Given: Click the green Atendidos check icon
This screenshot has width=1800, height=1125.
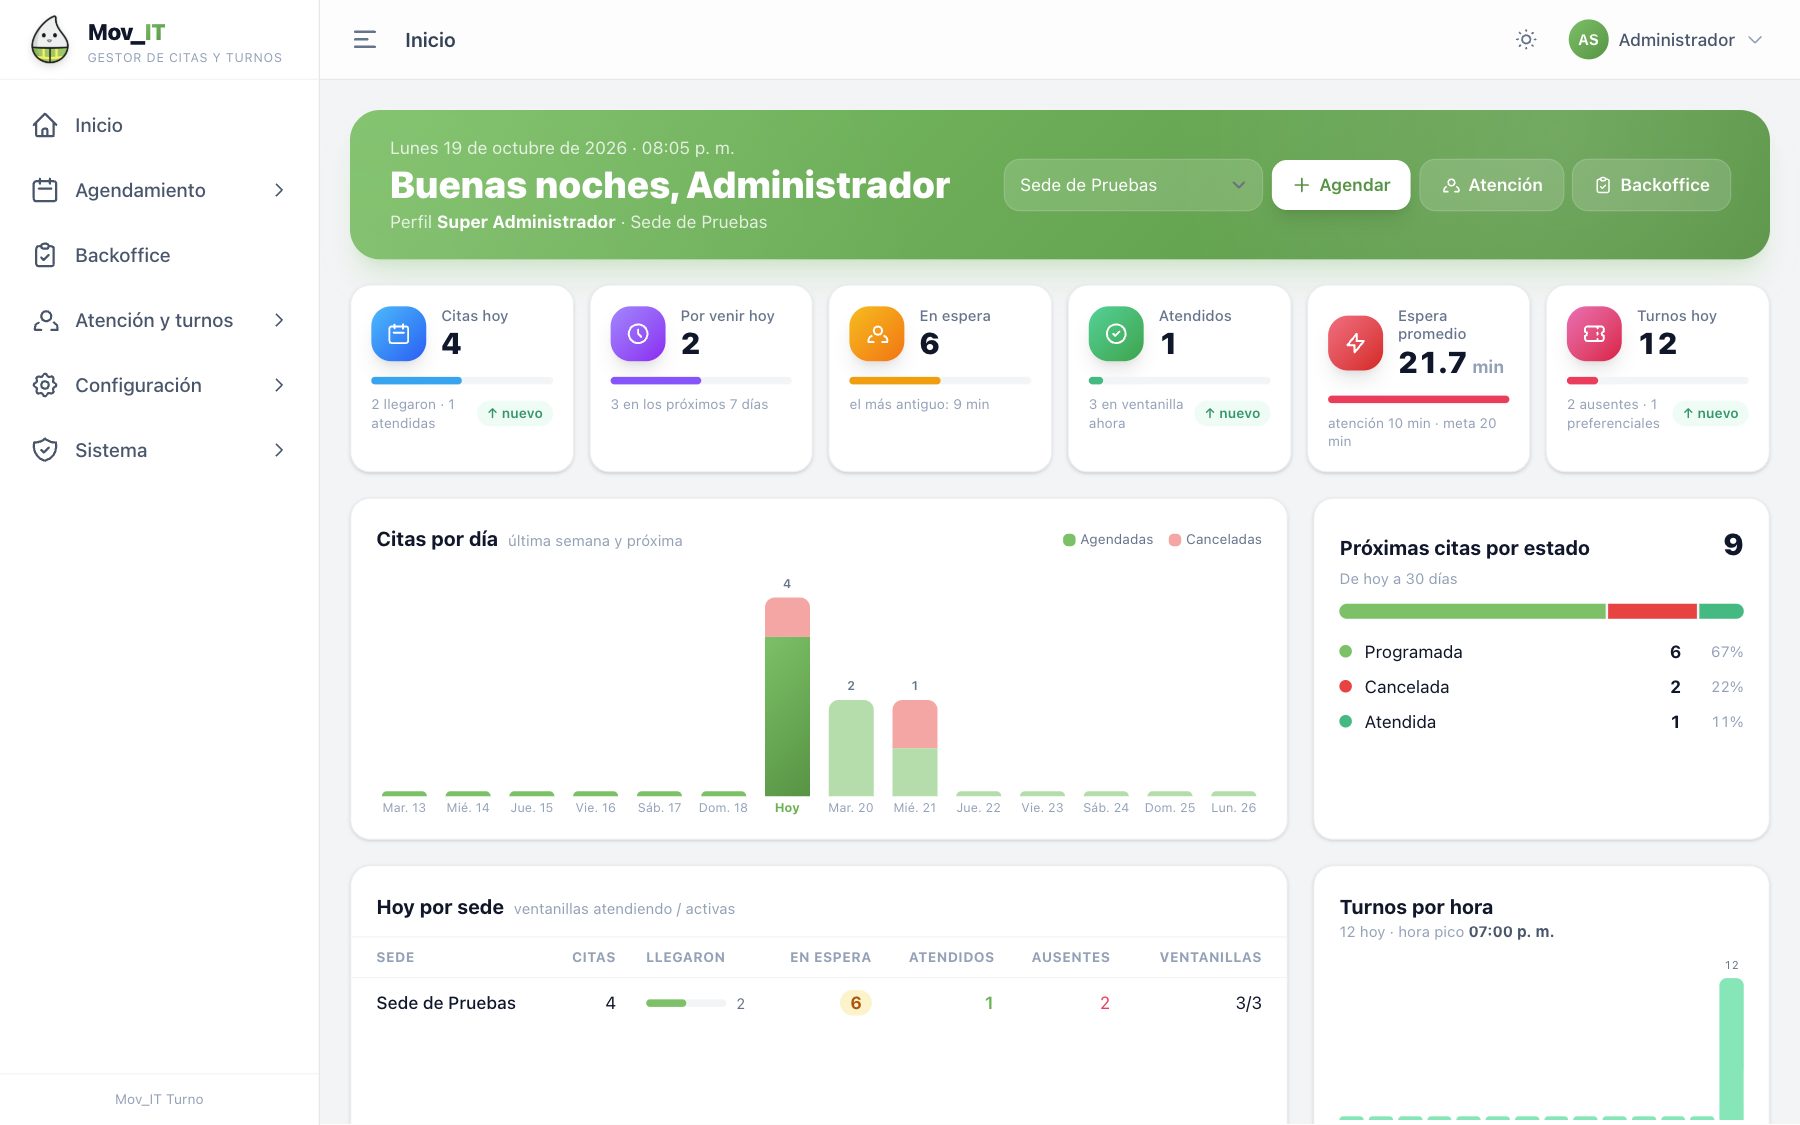Looking at the screenshot, I should click(1116, 334).
